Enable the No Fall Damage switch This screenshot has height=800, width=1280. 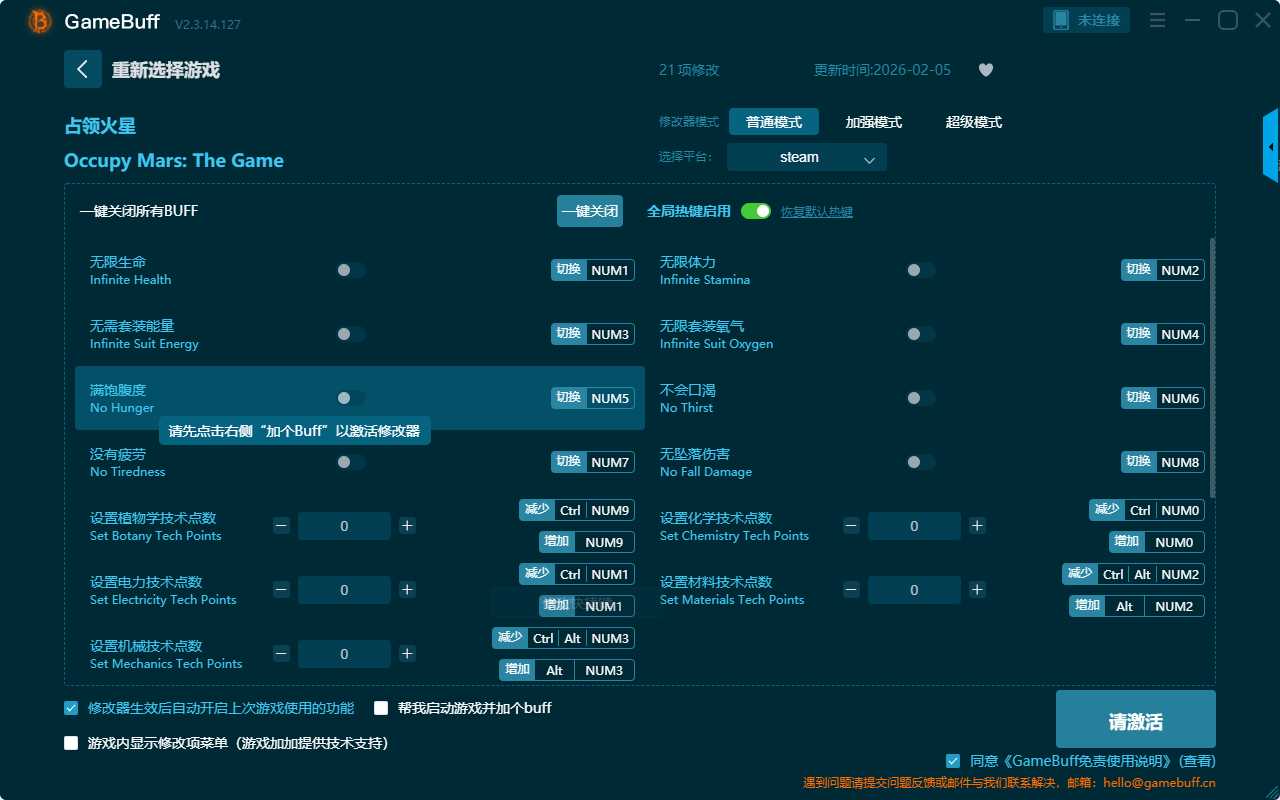921,462
